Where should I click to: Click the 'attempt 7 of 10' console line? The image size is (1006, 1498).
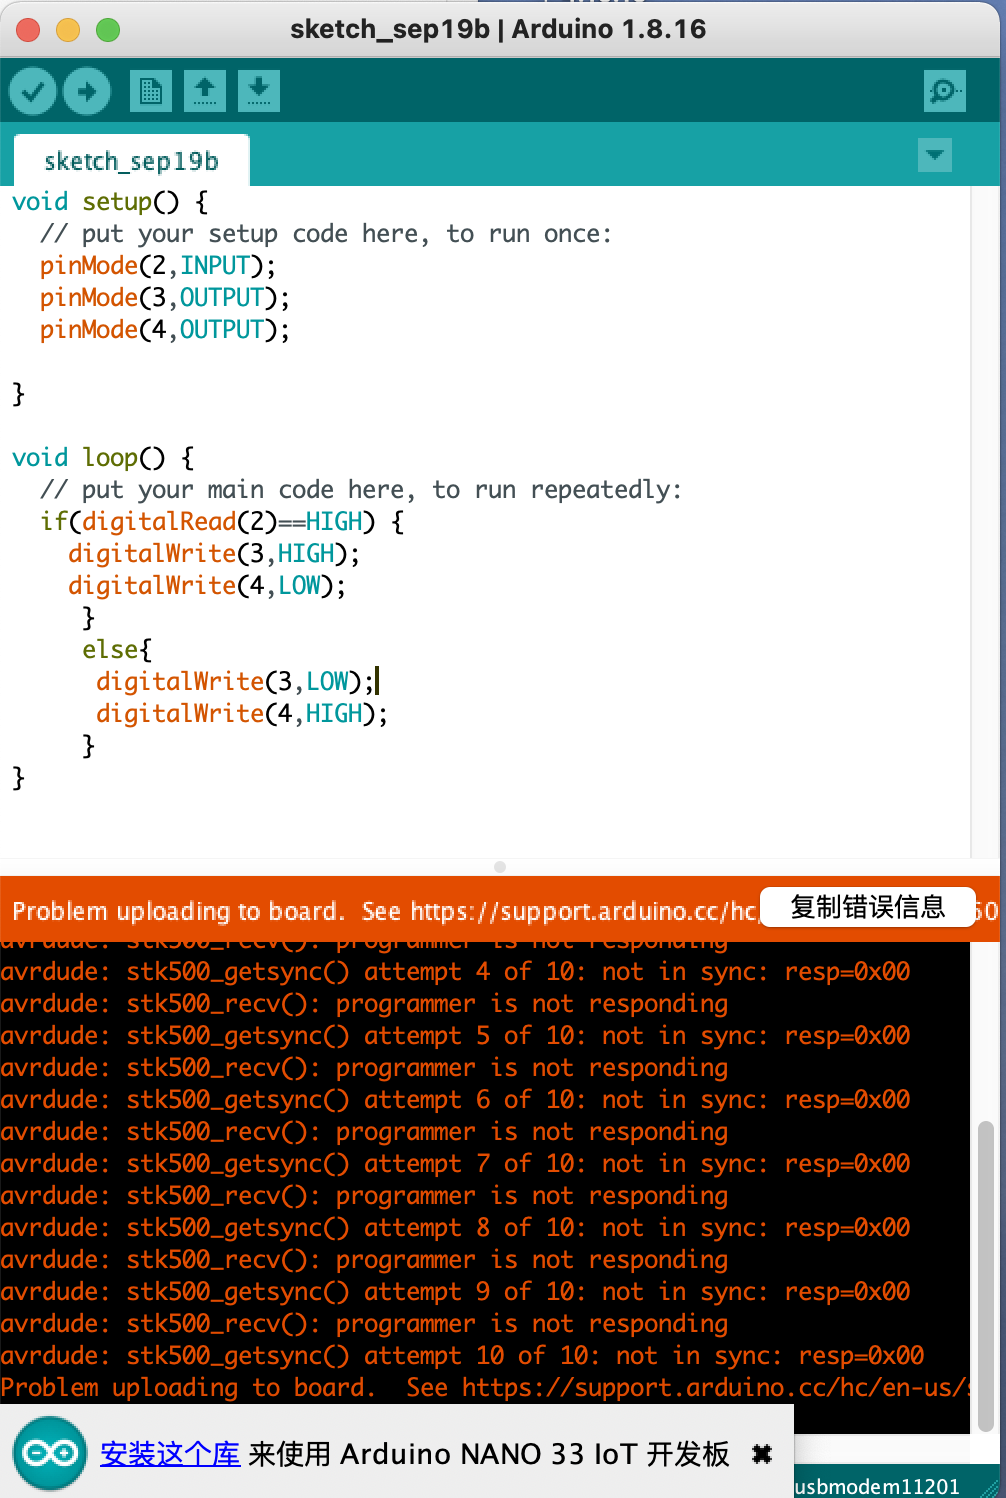coord(455,1163)
